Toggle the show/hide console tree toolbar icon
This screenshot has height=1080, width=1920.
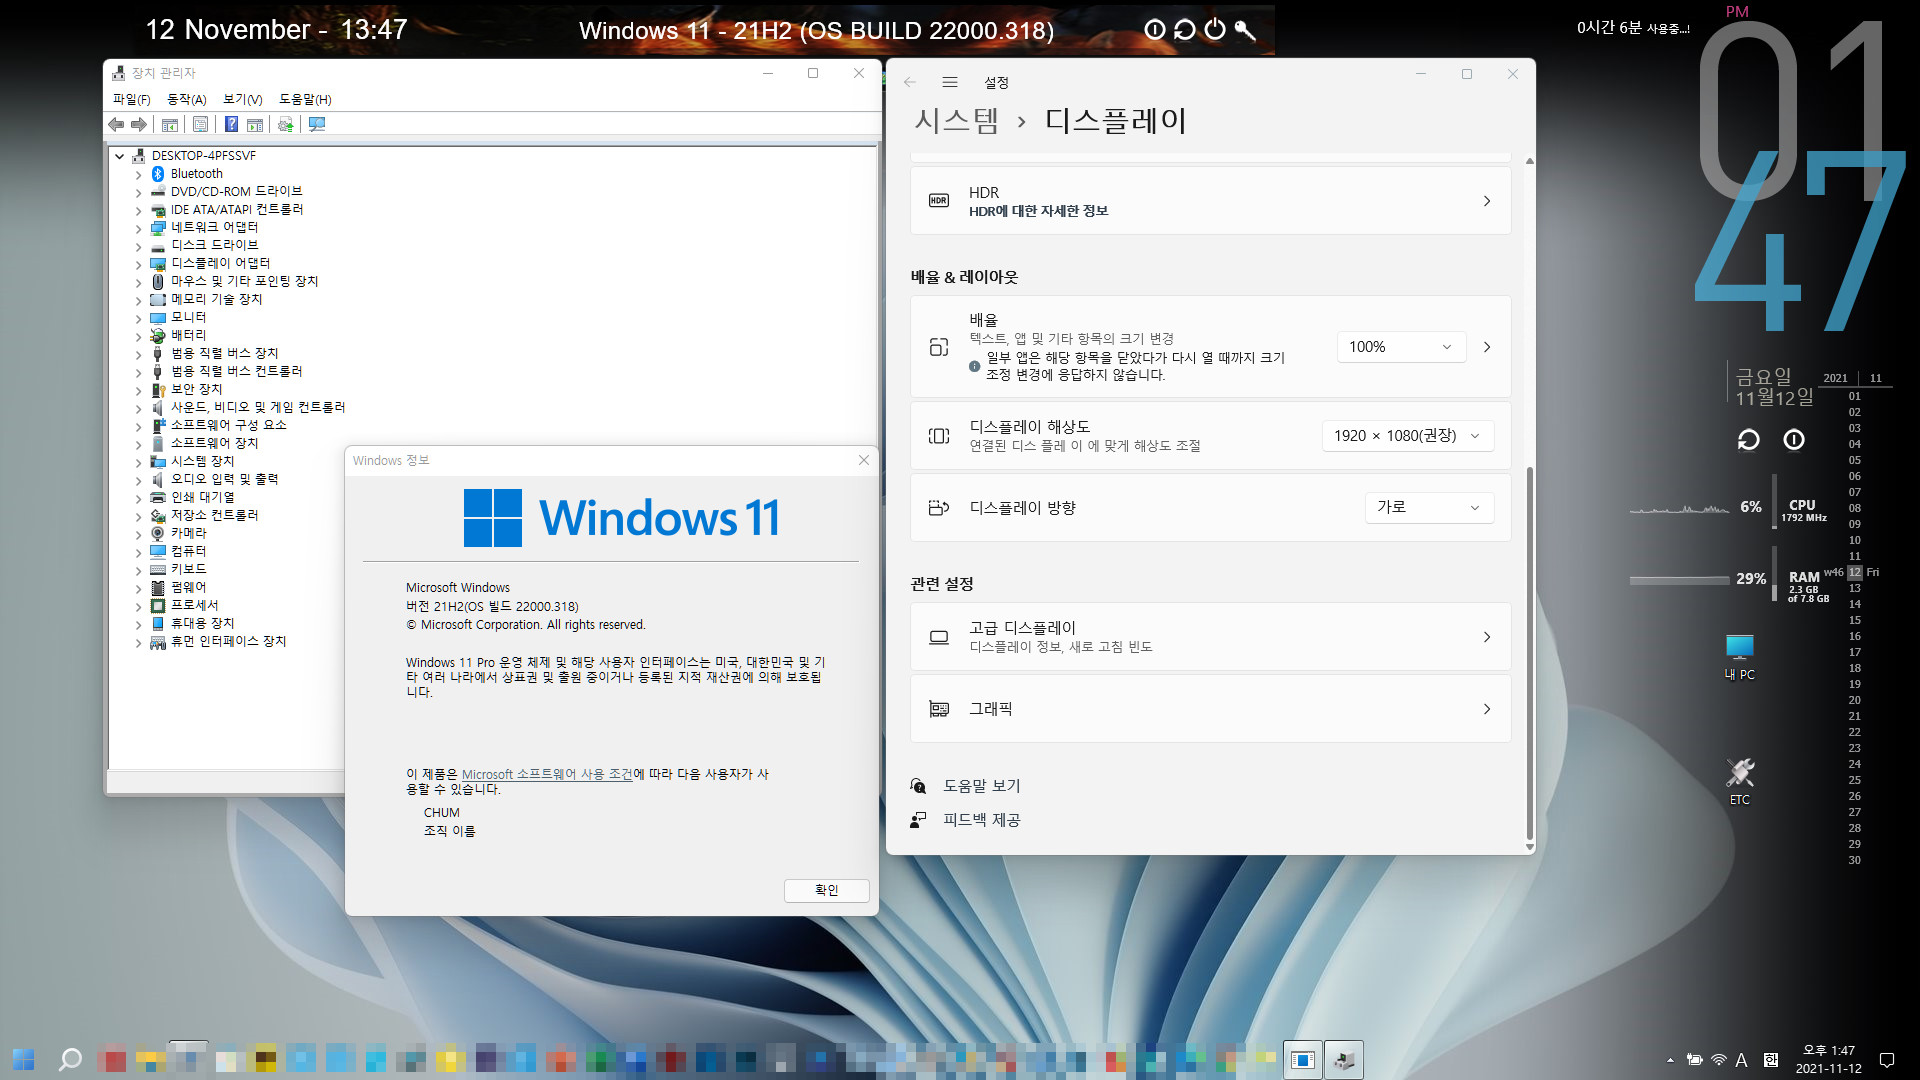[x=170, y=124]
